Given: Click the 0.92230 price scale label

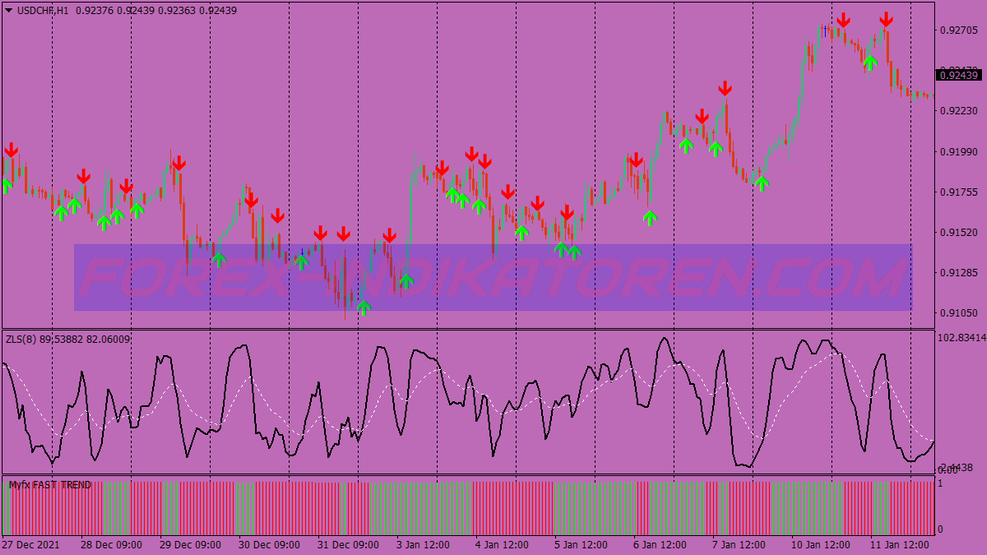Looking at the screenshot, I should pyautogui.click(x=959, y=111).
